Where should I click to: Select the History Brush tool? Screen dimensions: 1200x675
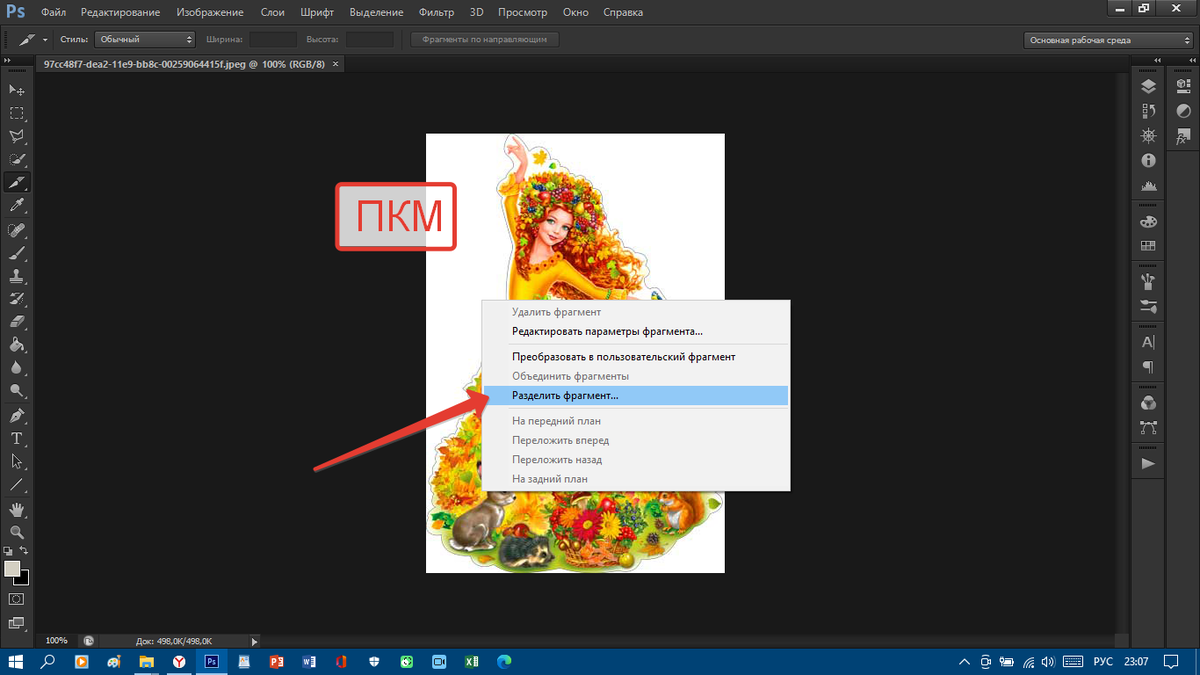17,299
